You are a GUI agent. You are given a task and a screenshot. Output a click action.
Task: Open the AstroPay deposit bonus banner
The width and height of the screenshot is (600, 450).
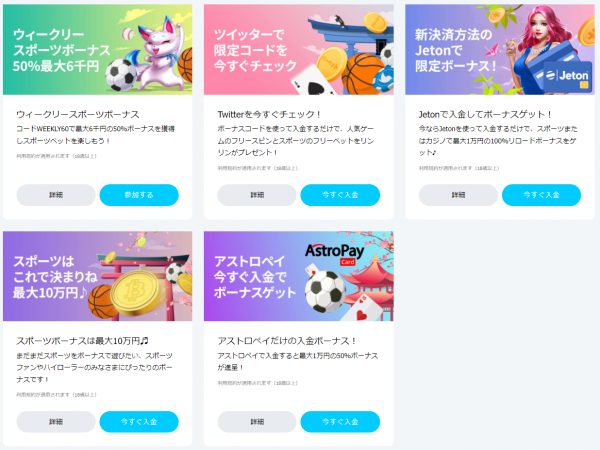(x=299, y=276)
